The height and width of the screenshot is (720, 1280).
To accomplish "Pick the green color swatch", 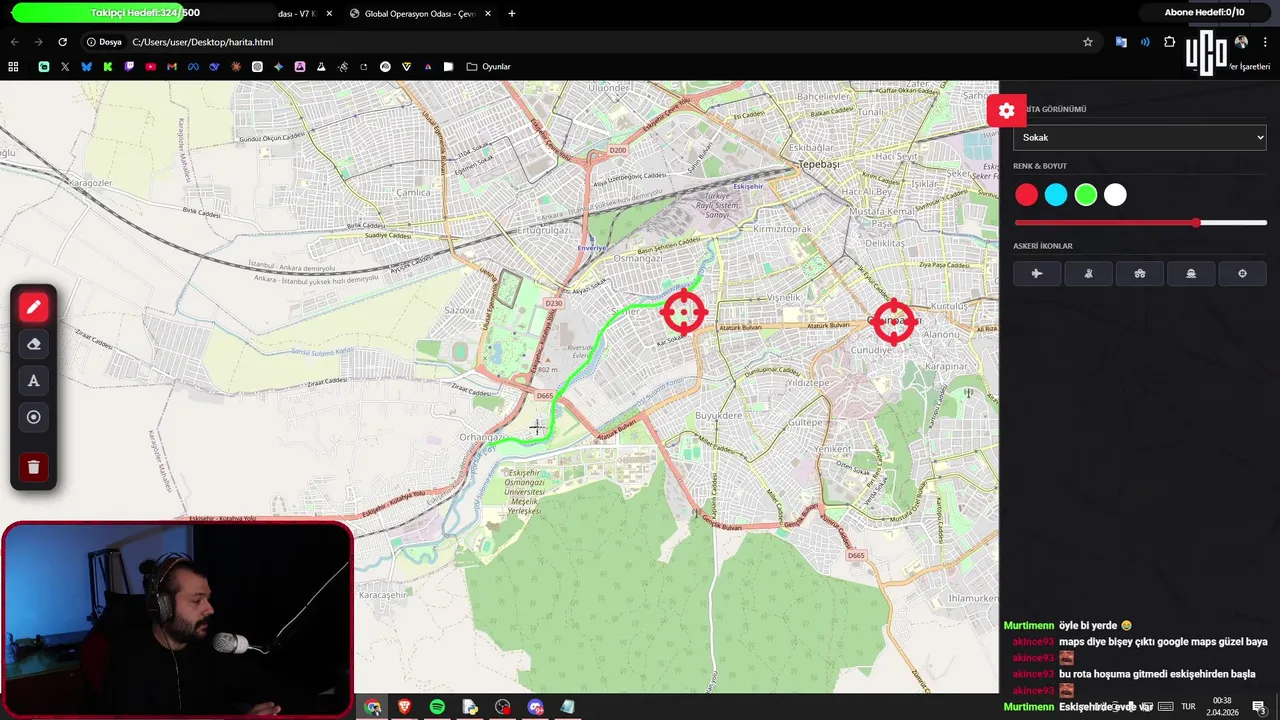I will tap(1086, 195).
